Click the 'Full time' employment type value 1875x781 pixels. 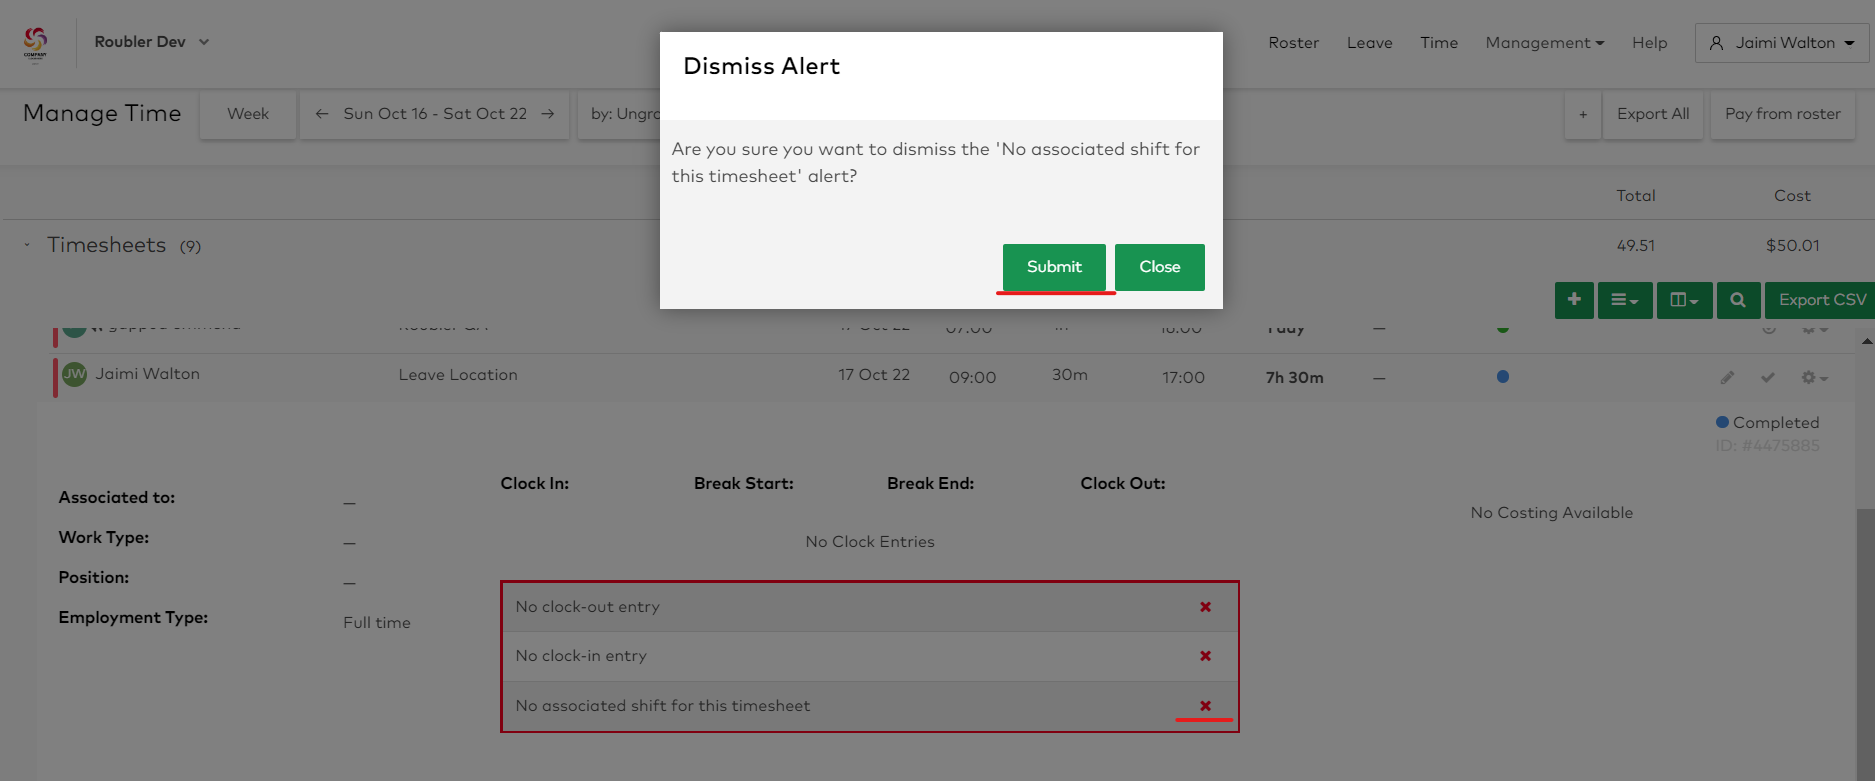coord(377,623)
